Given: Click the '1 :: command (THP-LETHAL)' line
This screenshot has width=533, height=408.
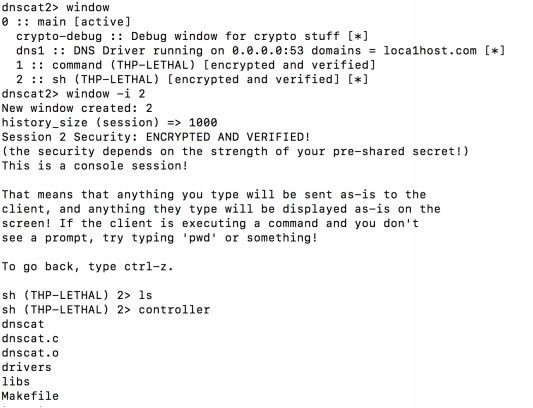Looking at the screenshot, I should click(x=196, y=65).
